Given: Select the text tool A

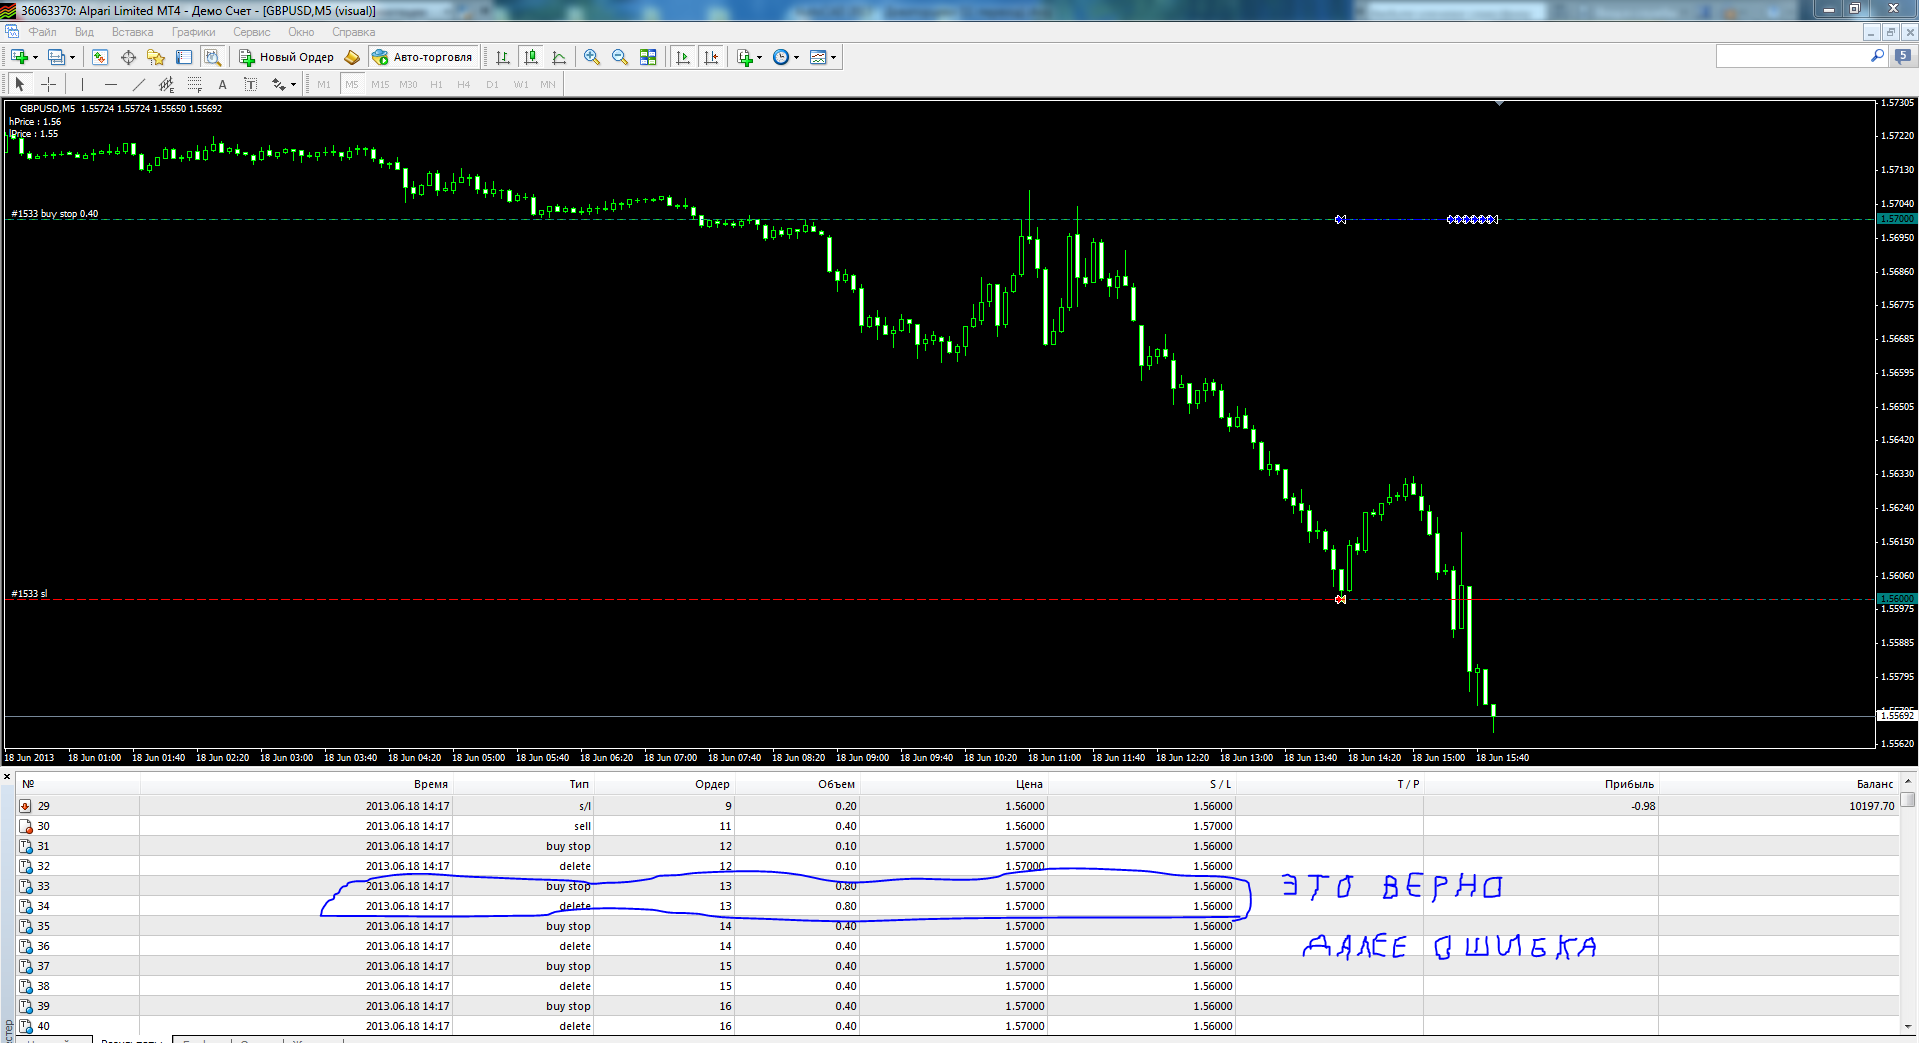Looking at the screenshot, I should 223,84.
